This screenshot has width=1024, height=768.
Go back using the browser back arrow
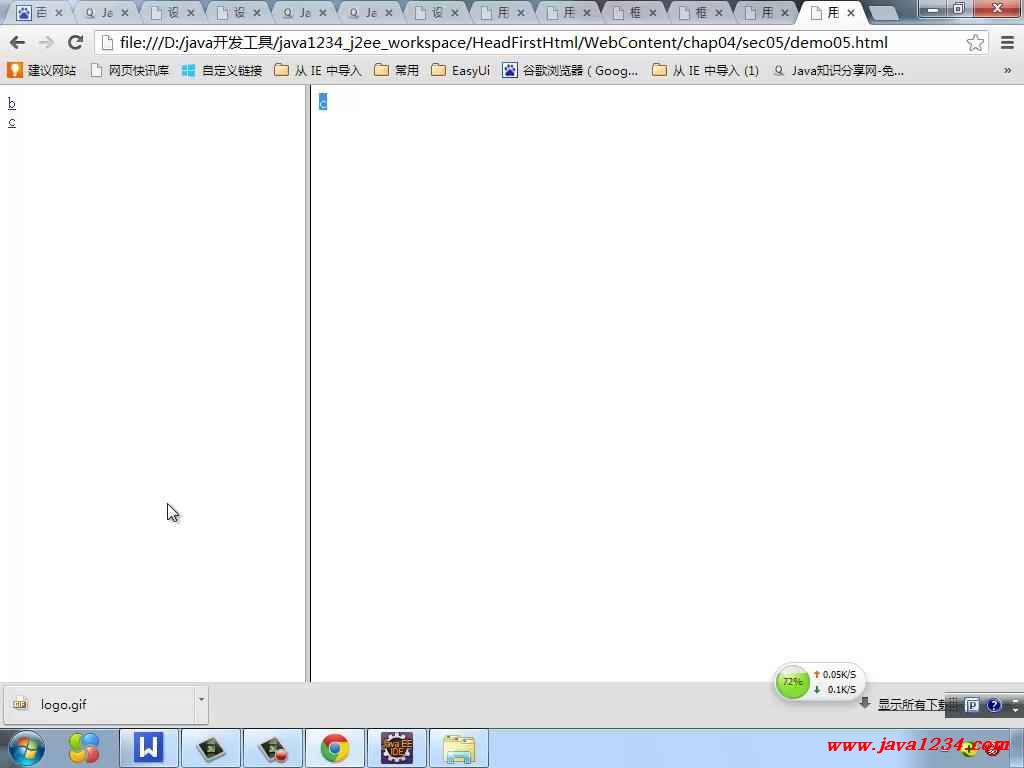tap(18, 43)
